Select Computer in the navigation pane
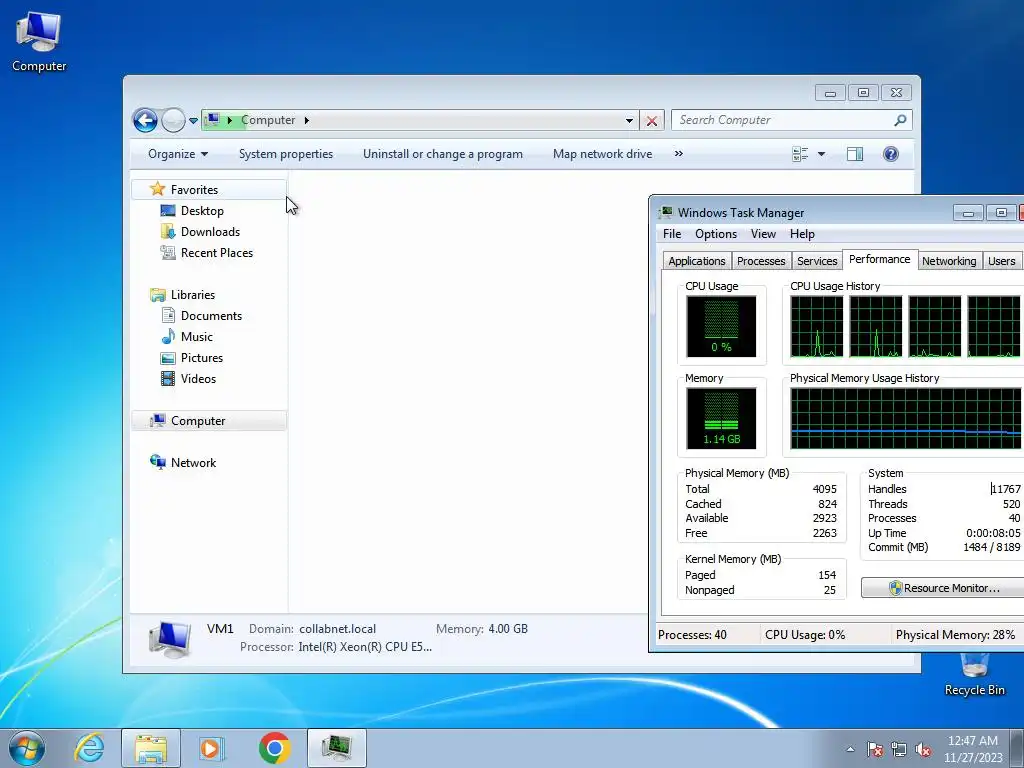Screen dimensions: 1024x768 pos(209,421)
